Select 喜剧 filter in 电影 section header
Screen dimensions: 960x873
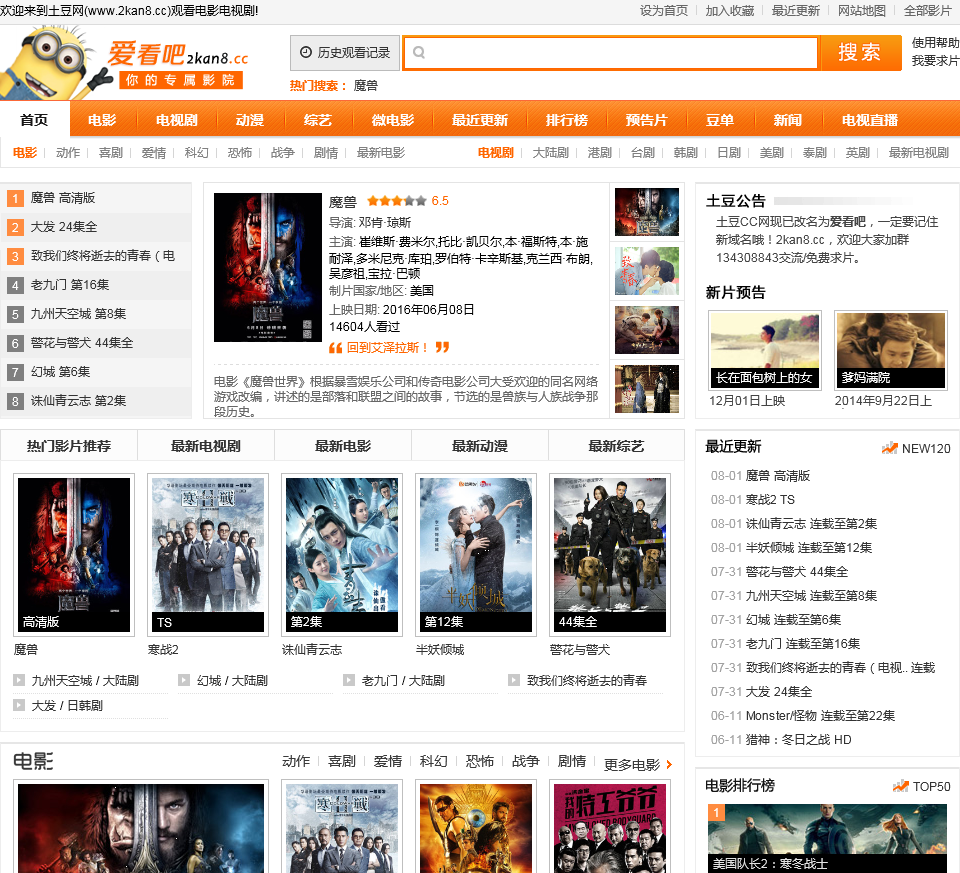[342, 761]
